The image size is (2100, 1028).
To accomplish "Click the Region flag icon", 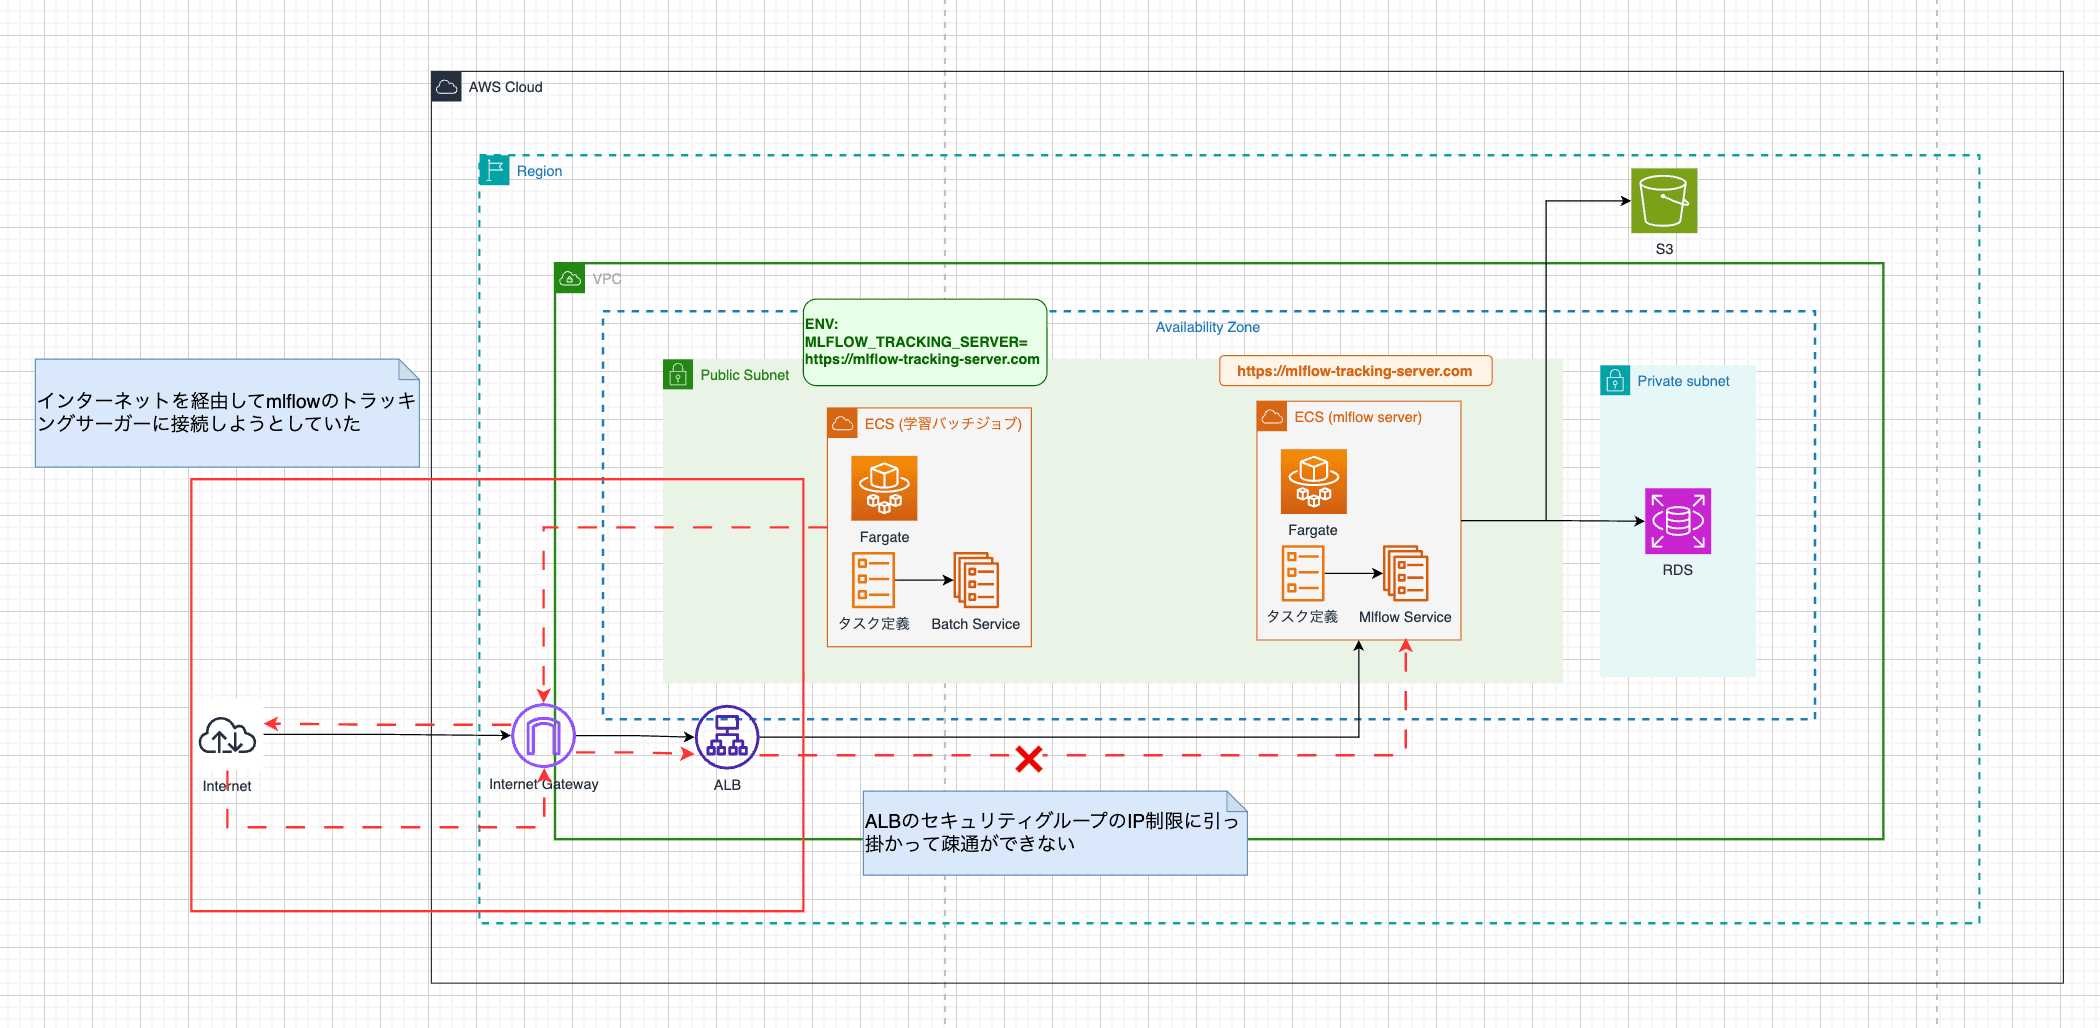I will point(494,170).
